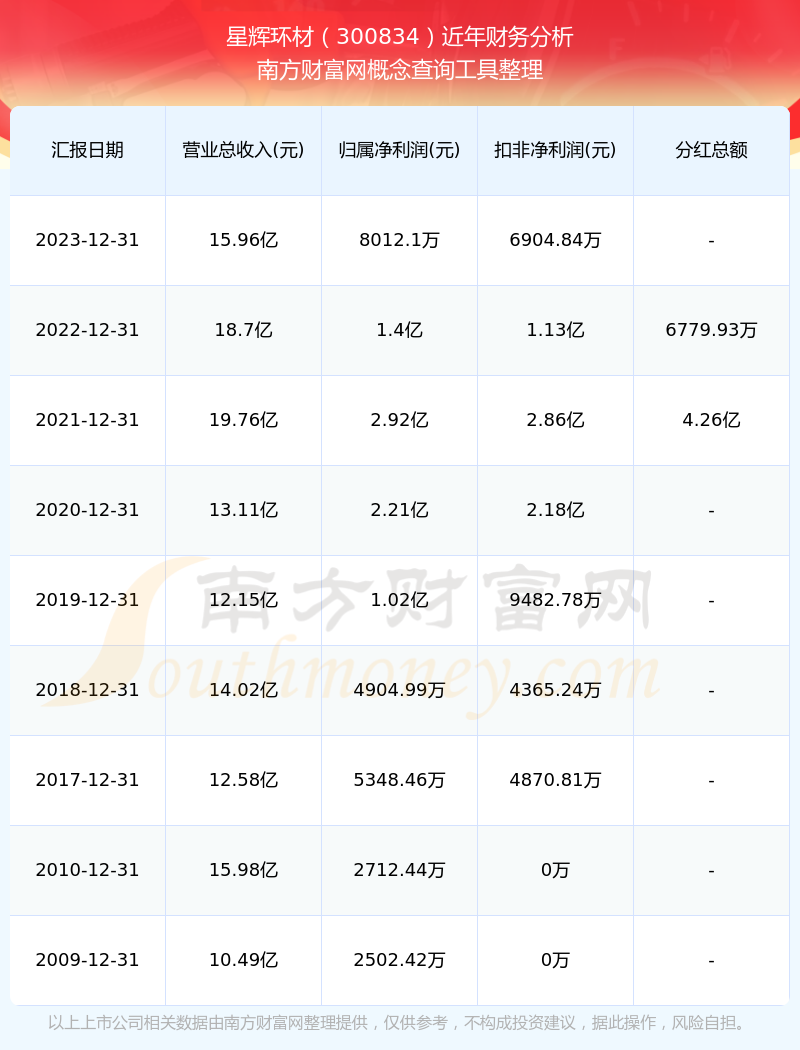Image resolution: width=800 pixels, height=1050 pixels.
Task: Select the 1.02亿 net profit cell
Action: click(400, 600)
